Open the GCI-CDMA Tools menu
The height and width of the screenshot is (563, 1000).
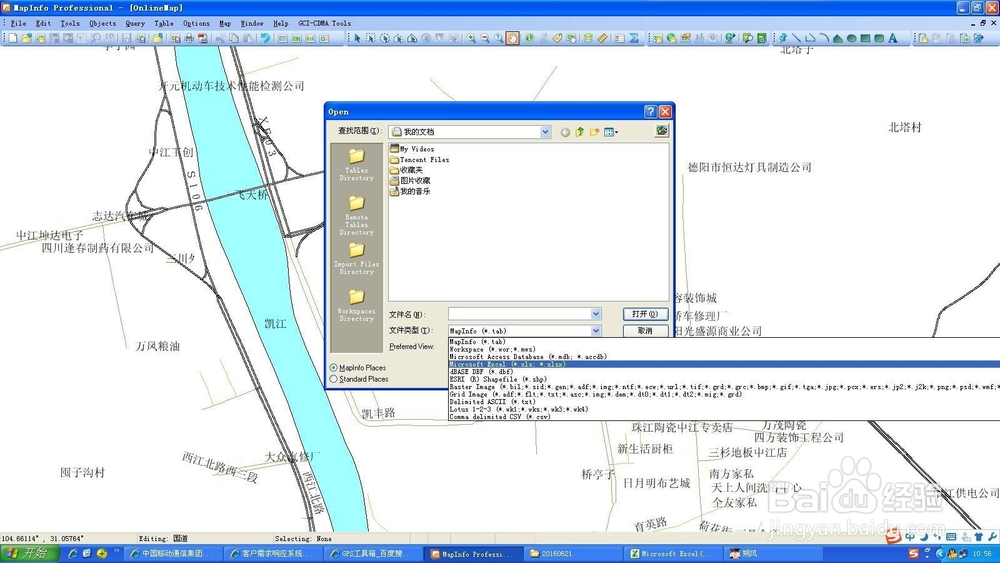(325, 24)
